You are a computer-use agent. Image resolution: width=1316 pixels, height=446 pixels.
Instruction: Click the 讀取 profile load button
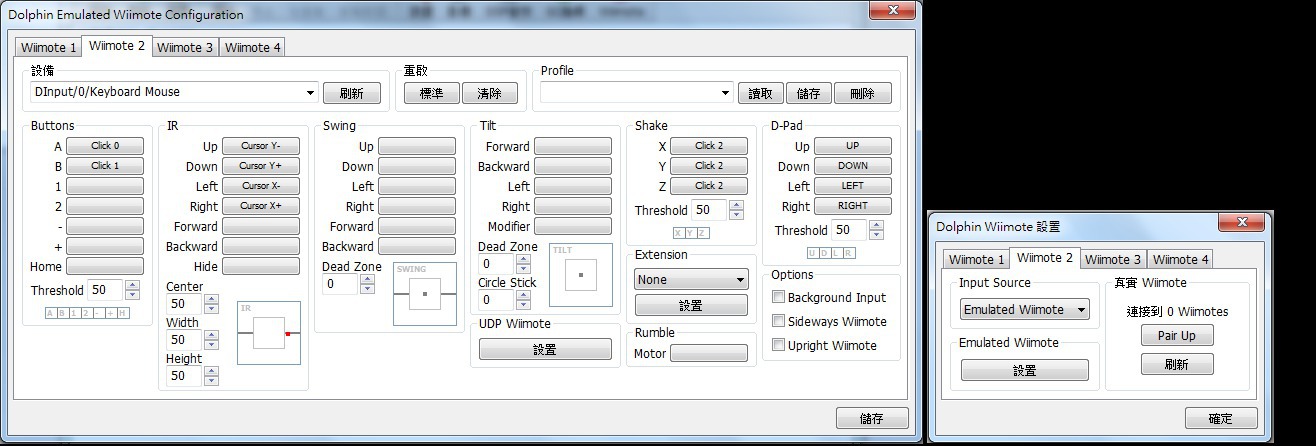pyautogui.click(x=761, y=93)
